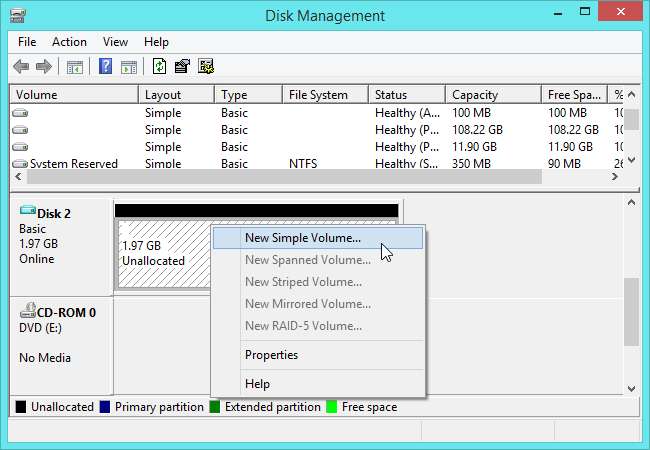Open the blue question mark Help icon

(105, 66)
